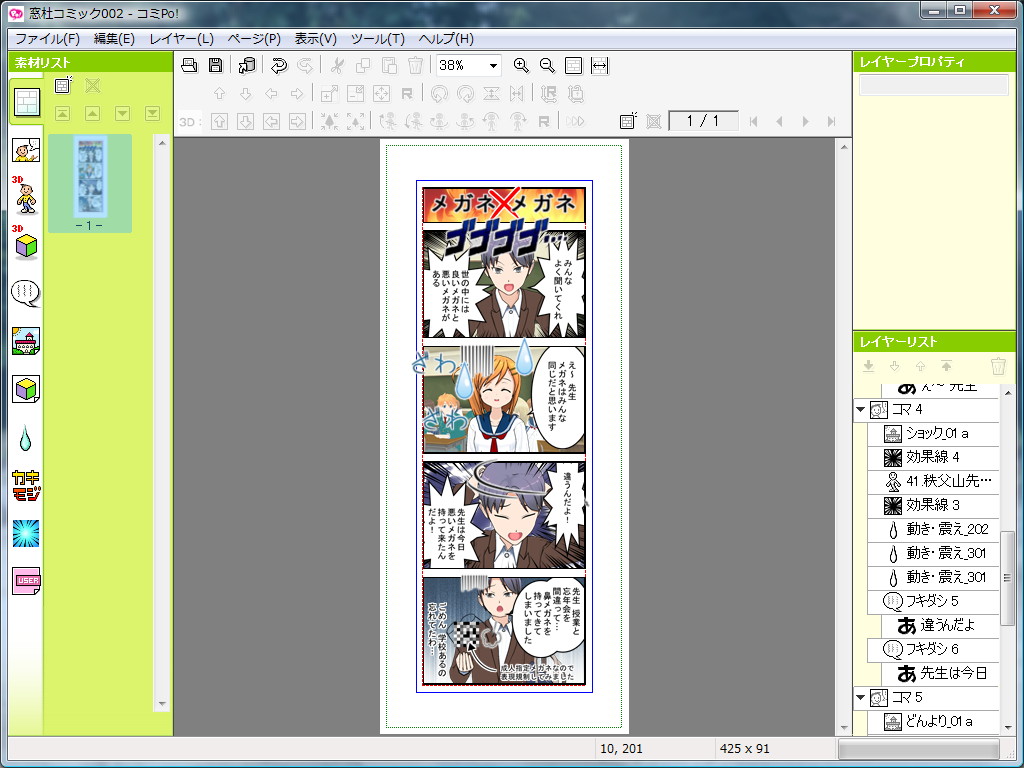Viewport: 1024px width, 768px height.
Task: Select the 先生は今日 text layer
Action: pyautogui.click(x=940, y=673)
